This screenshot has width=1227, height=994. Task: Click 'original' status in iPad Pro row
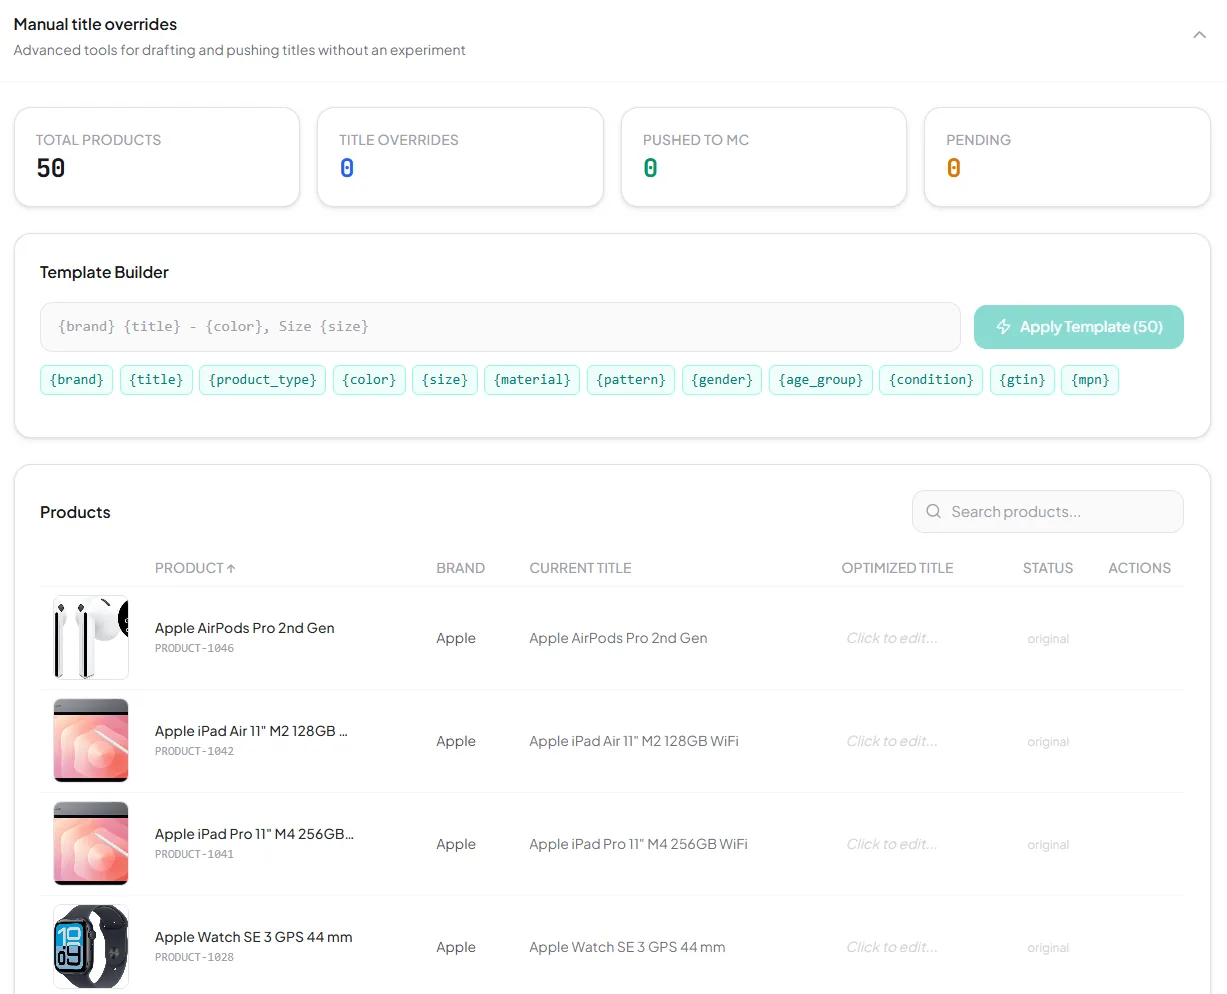pyautogui.click(x=1048, y=845)
